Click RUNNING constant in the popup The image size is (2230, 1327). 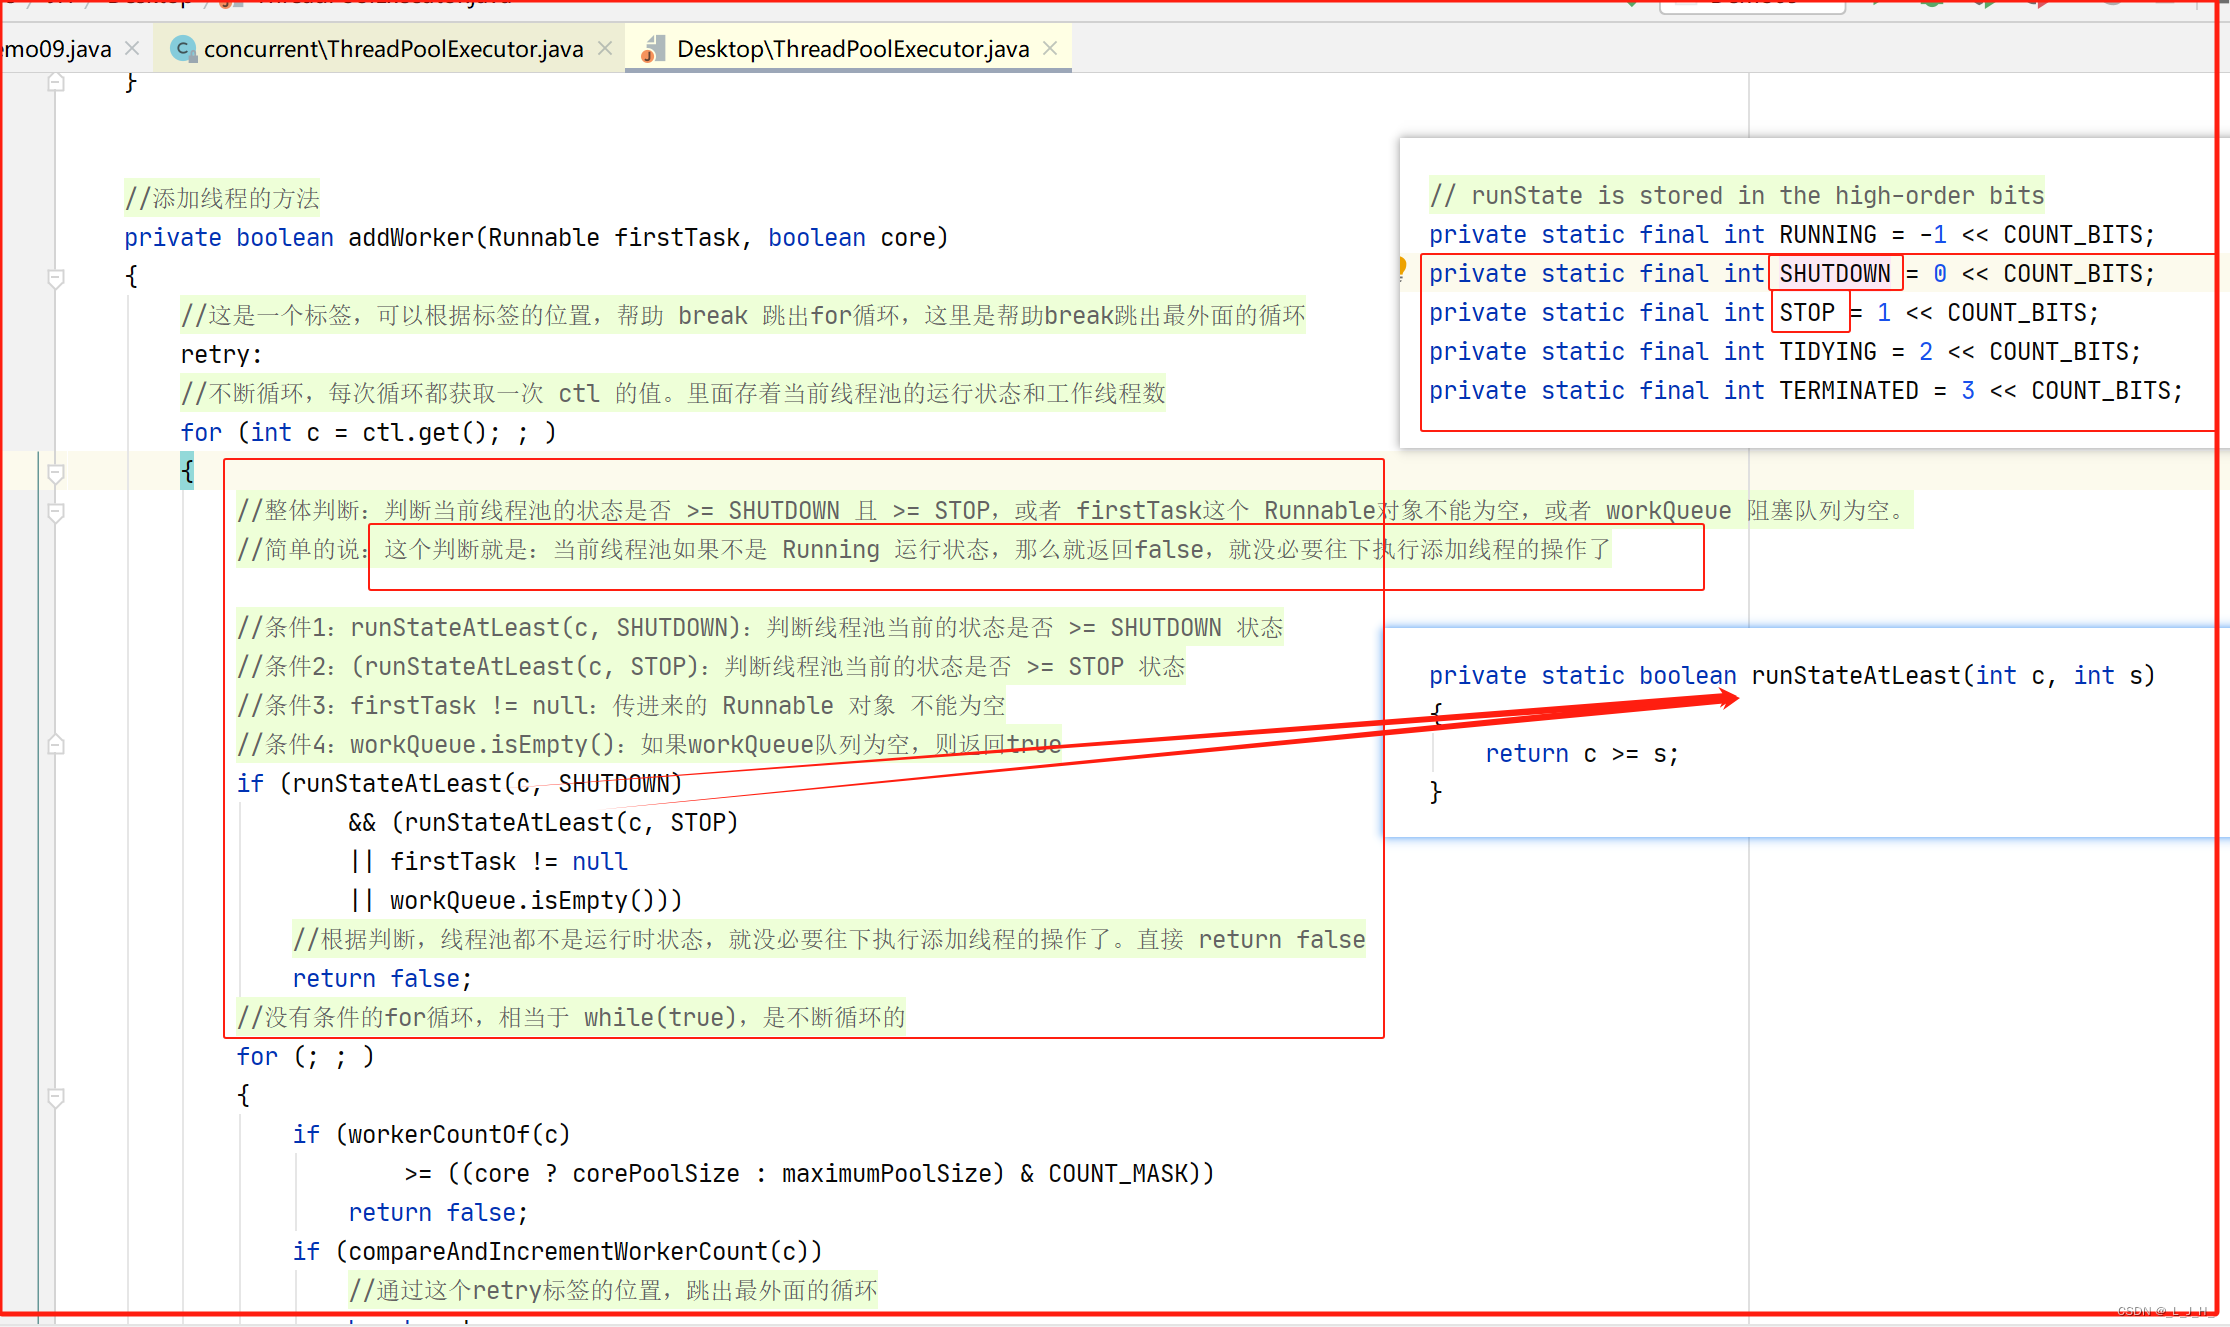point(1827,235)
